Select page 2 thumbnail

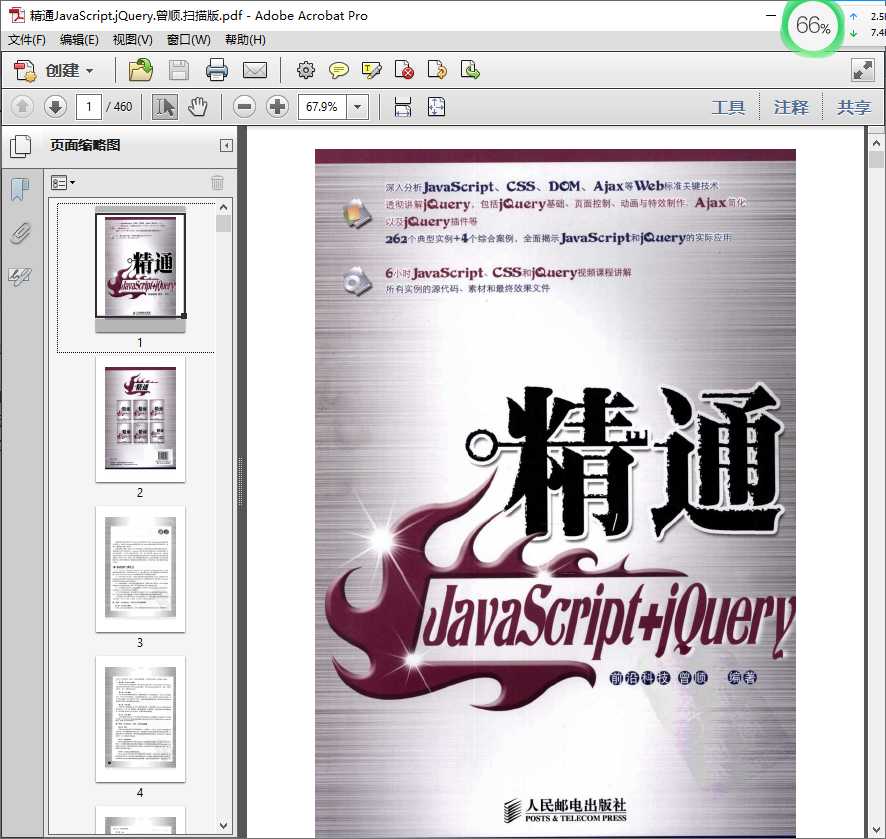click(140, 419)
